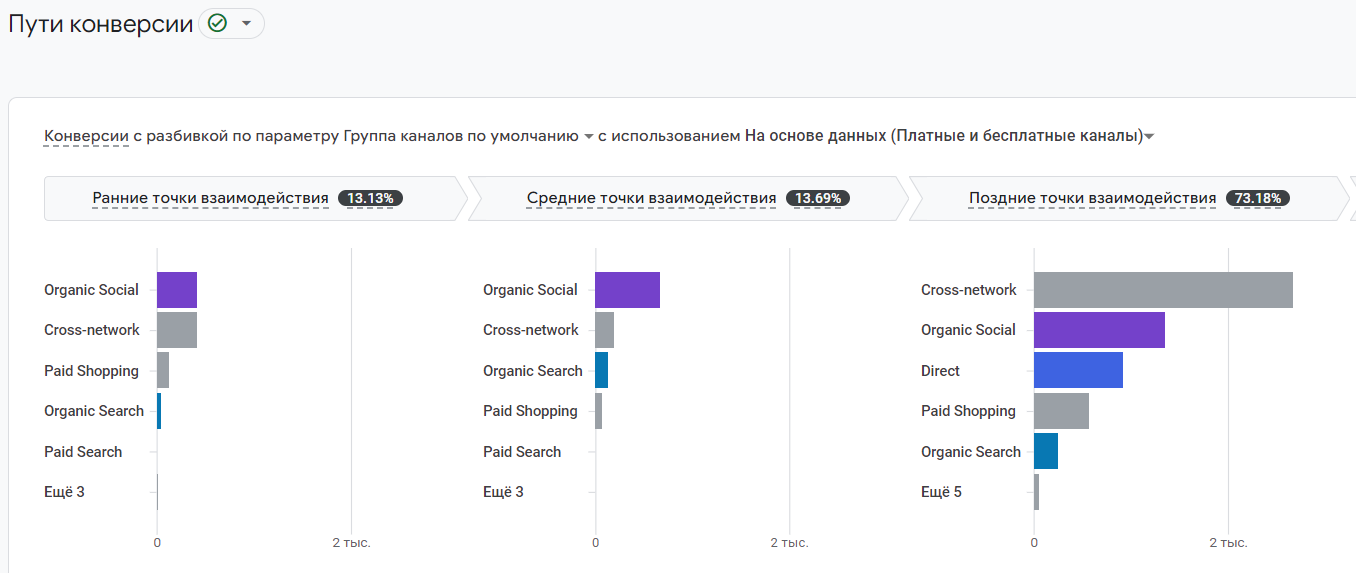Click the Ещё 3 label in early chart

64,492
